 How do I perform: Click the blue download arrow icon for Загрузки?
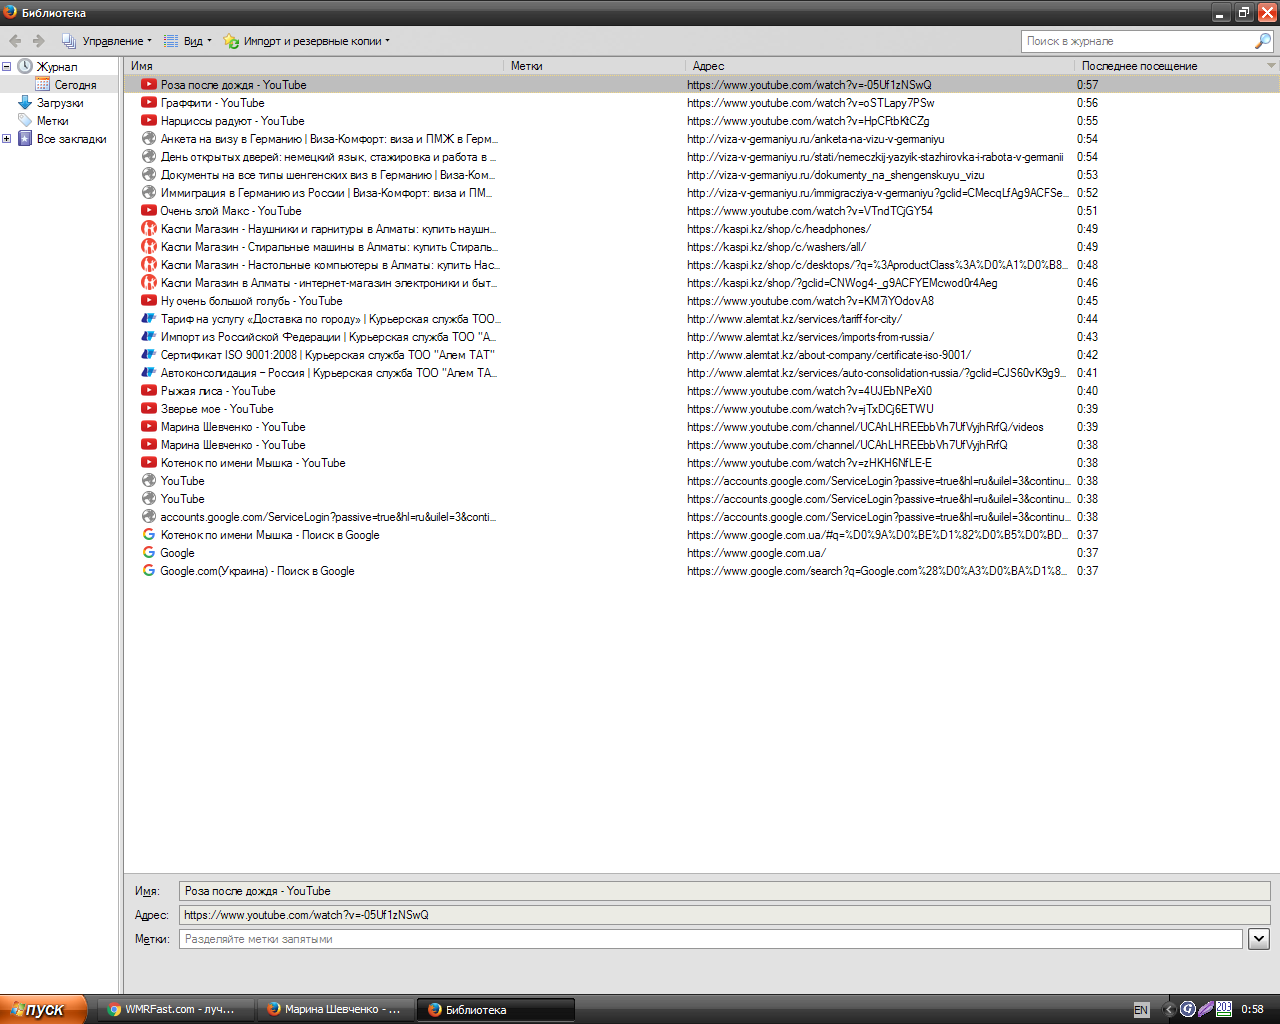[x=25, y=103]
